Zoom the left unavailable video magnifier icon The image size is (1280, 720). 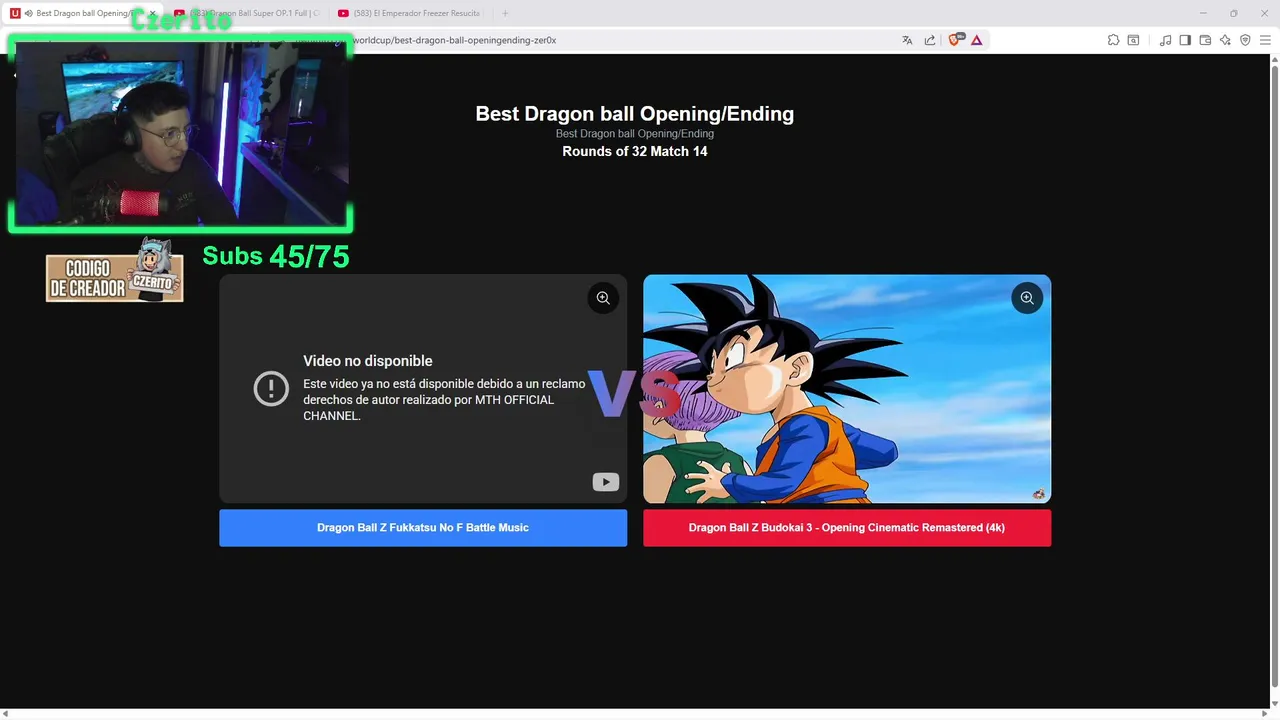[x=603, y=298]
